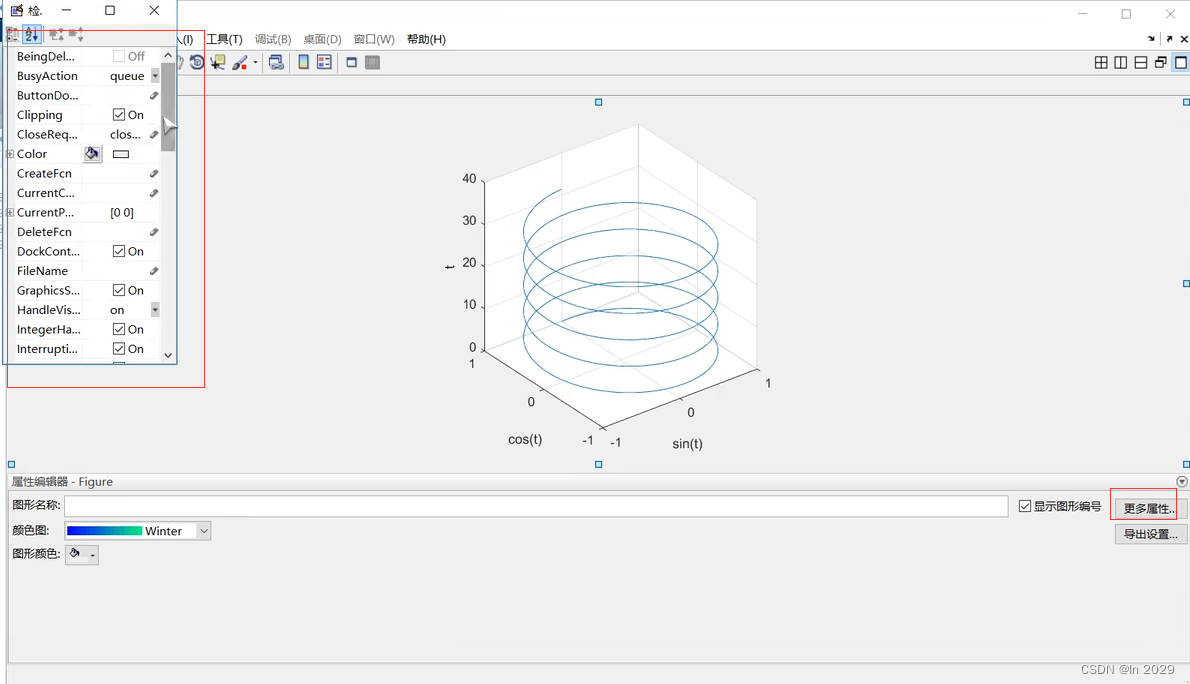1190x684 pixels.
Task: Click the inspector scroll up arrow
Action: coord(168,55)
